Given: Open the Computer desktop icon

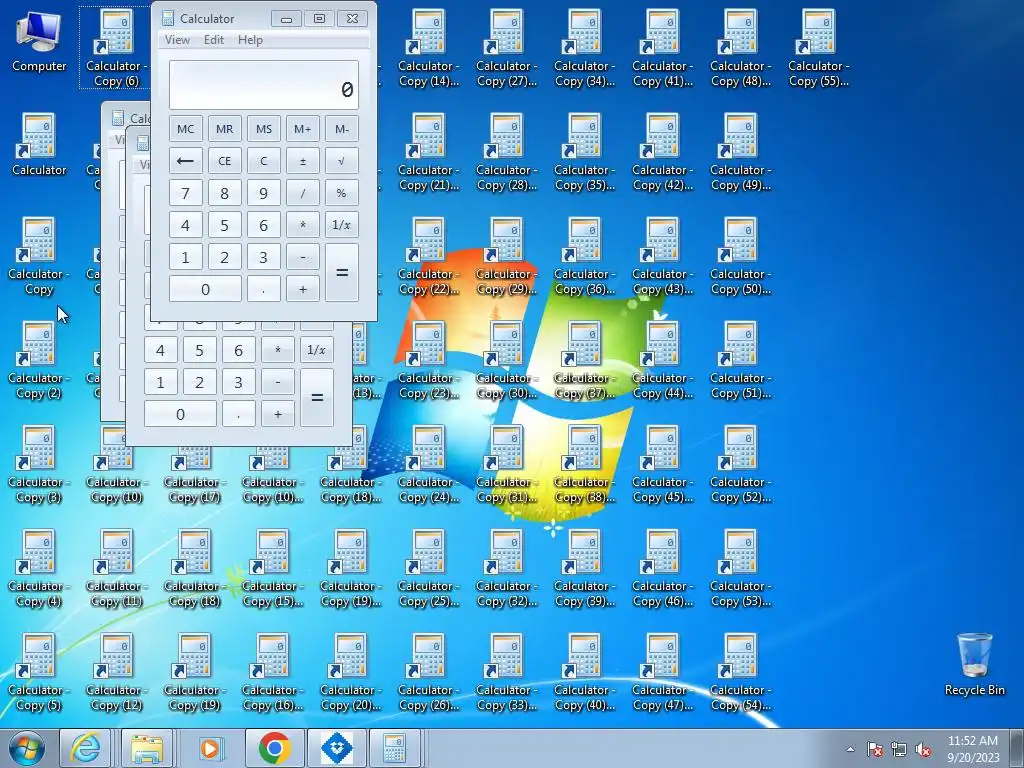Looking at the screenshot, I should coord(39,42).
